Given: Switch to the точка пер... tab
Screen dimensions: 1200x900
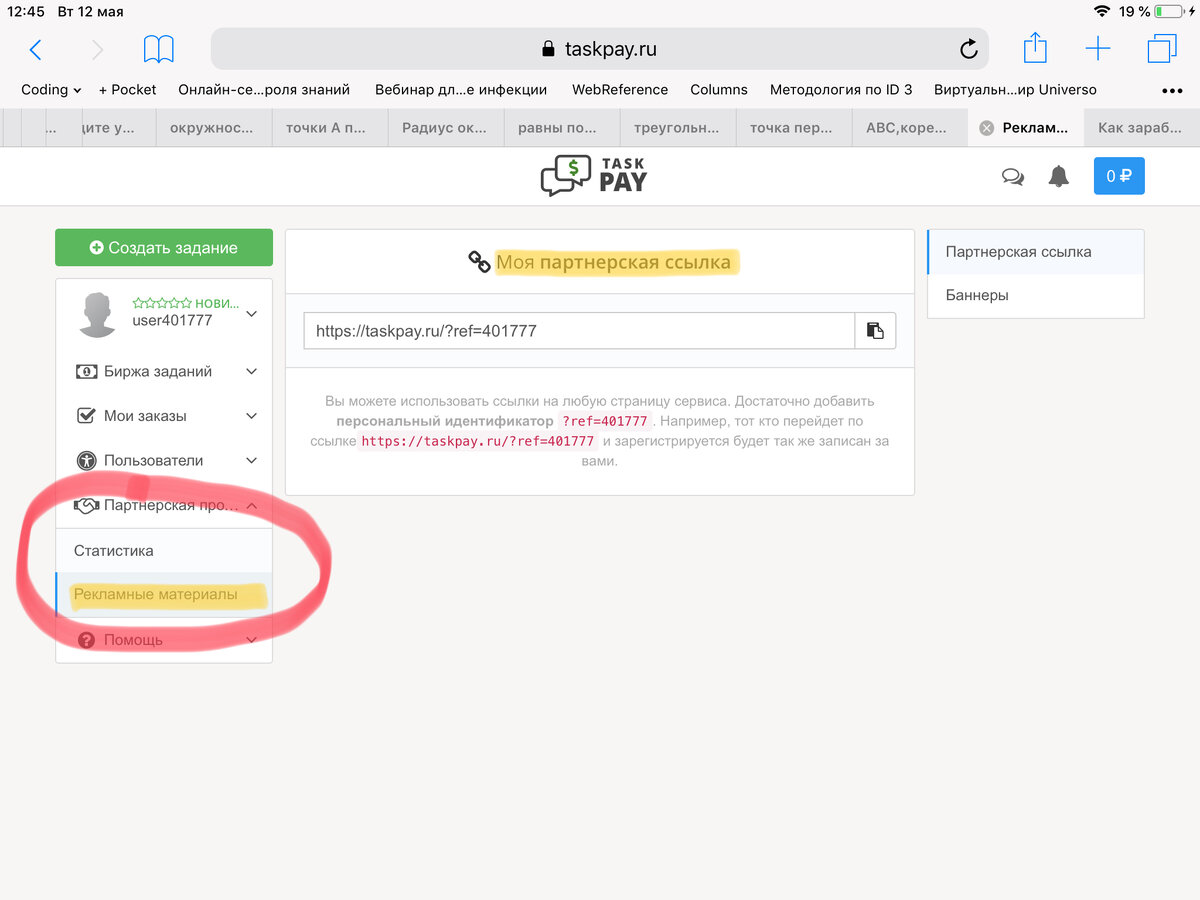Looking at the screenshot, I should tap(793, 128).
